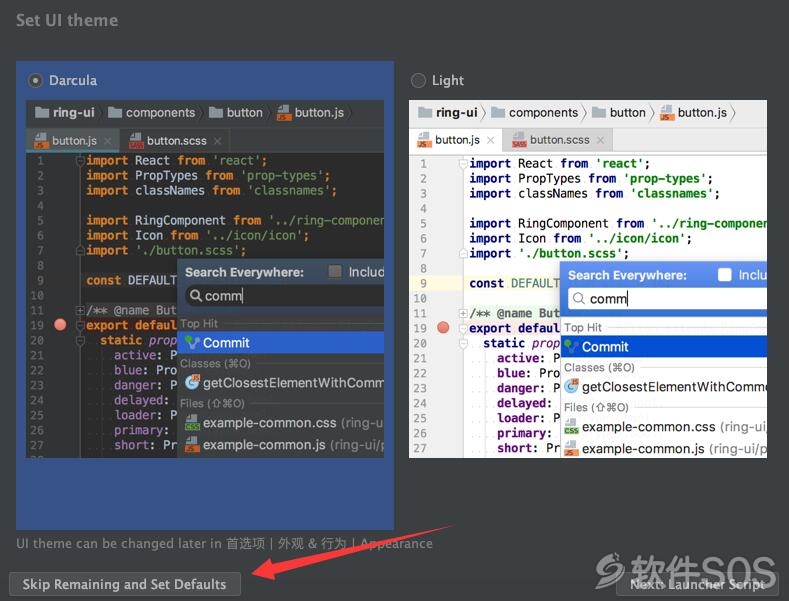Select the Darcula theme radio button
This screenshot has height=601, width=789.
tap(35, 81)
